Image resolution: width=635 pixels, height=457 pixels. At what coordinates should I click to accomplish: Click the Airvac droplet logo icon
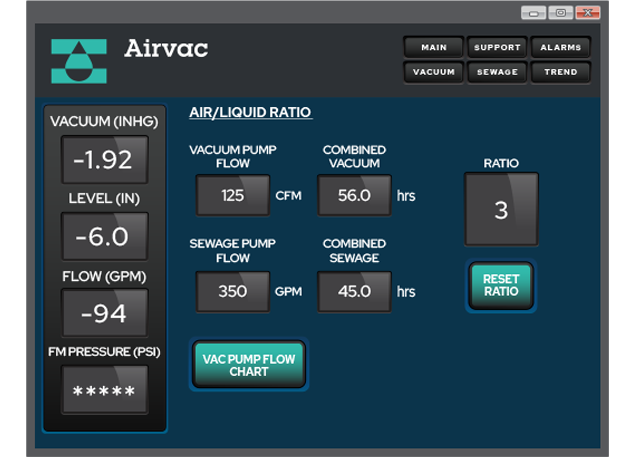coord(78,61)
